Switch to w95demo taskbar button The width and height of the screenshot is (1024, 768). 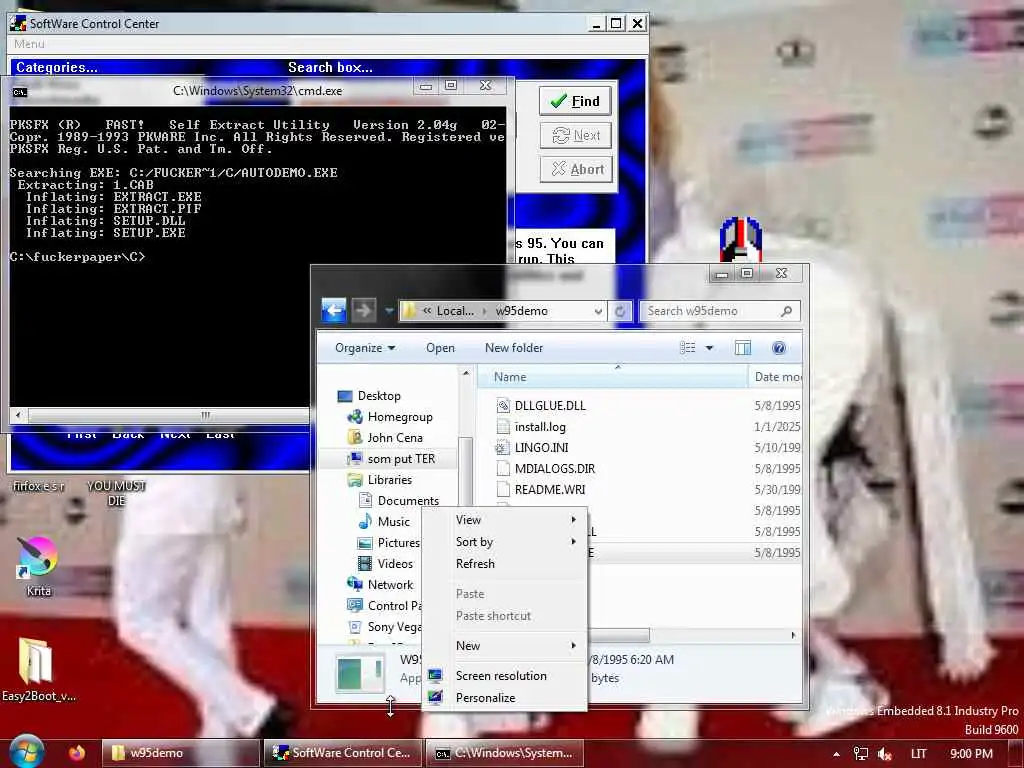[180, 753]
